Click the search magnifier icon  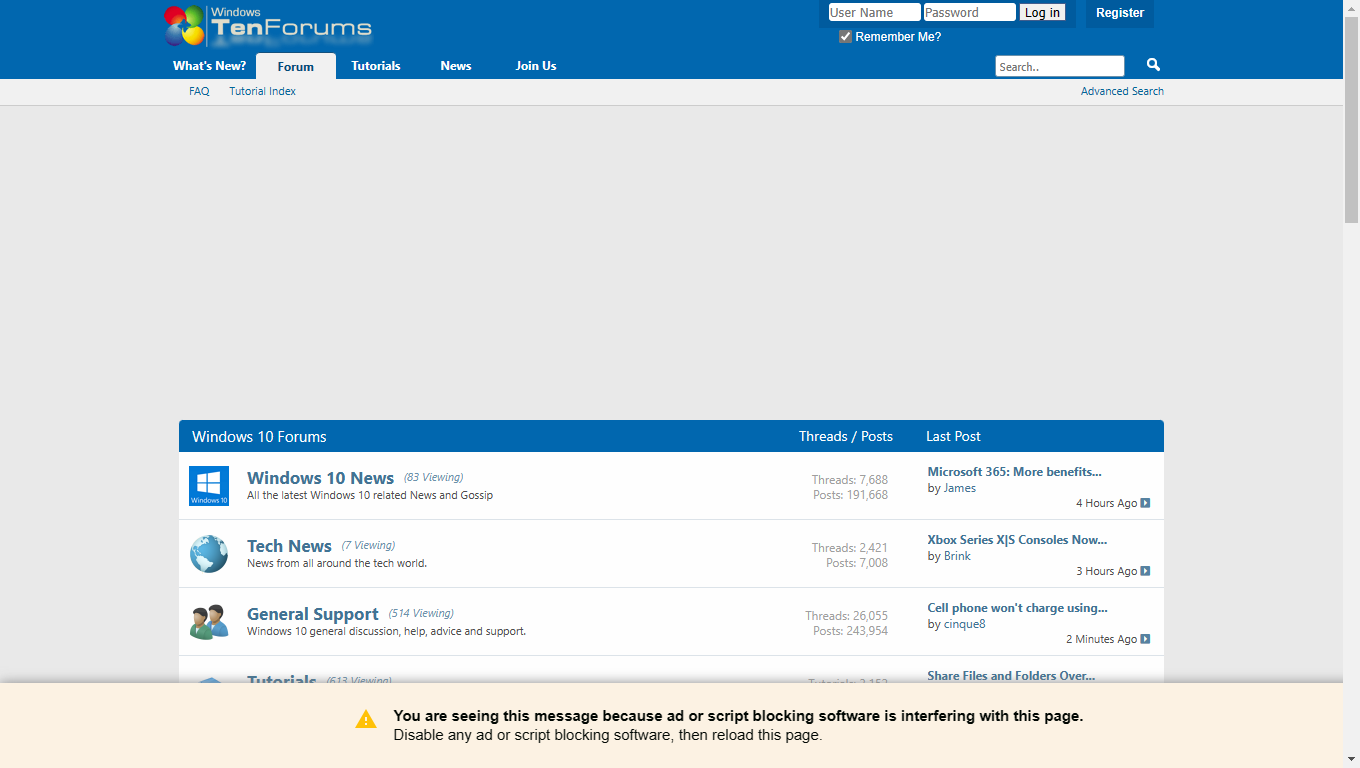[1152, 64]
